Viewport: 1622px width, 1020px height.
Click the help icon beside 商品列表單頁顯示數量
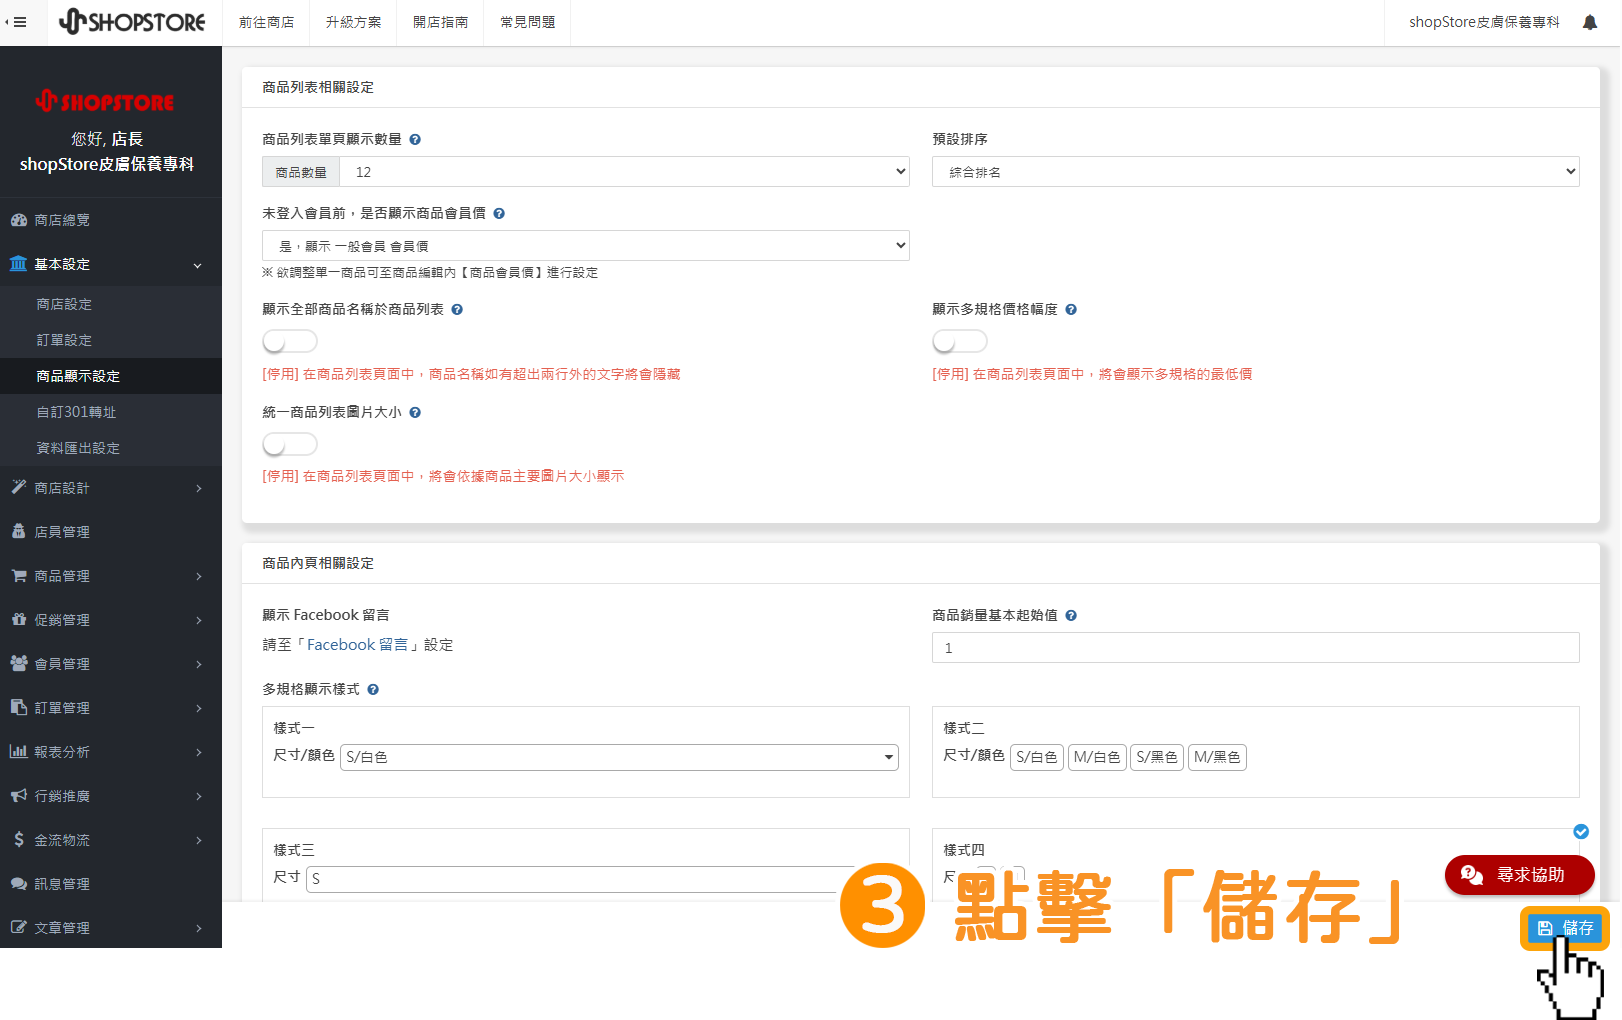point(415,139)
